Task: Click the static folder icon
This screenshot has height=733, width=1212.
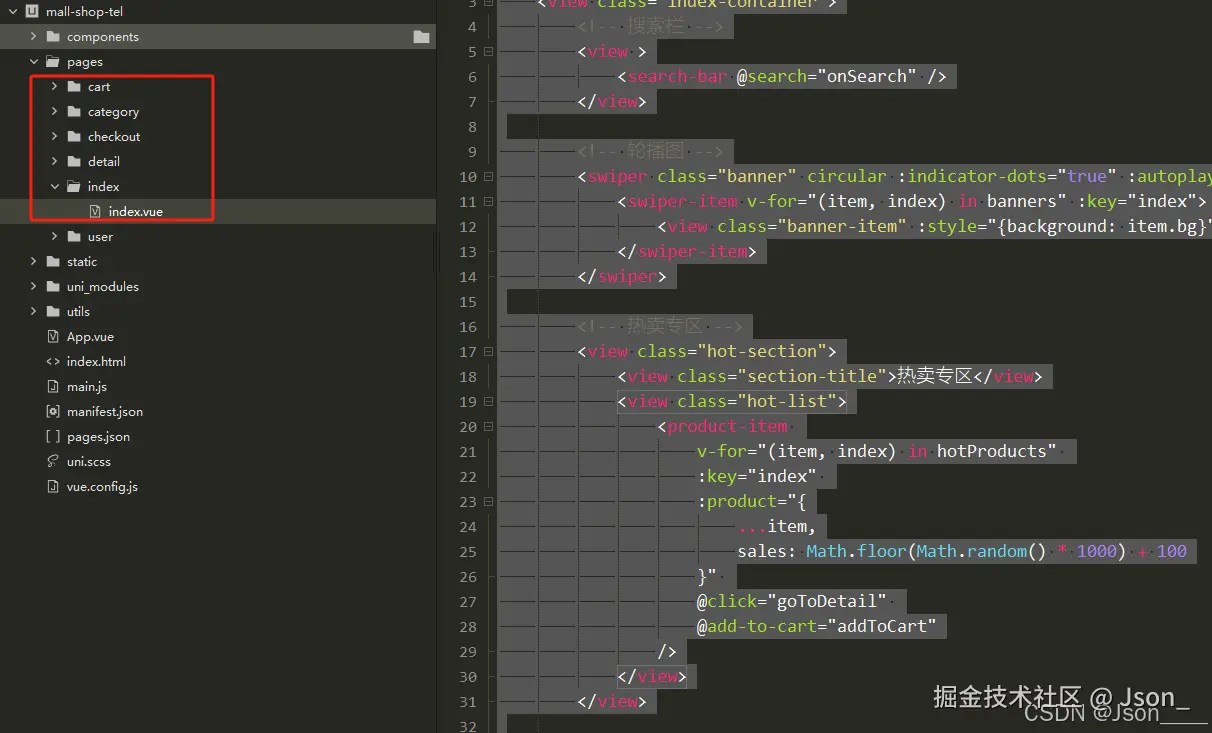Action: click(x=53, y=262)
